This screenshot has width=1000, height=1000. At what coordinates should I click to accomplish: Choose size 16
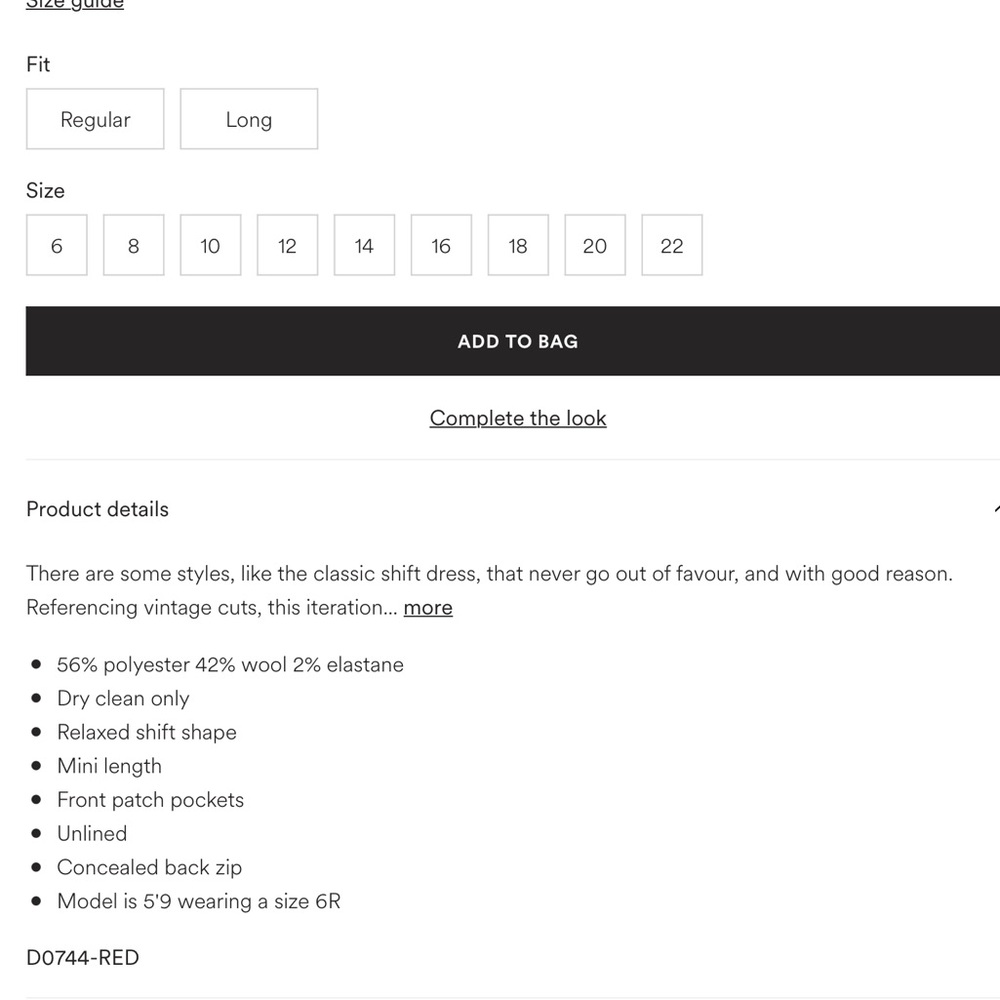click(x=441, y=246)
